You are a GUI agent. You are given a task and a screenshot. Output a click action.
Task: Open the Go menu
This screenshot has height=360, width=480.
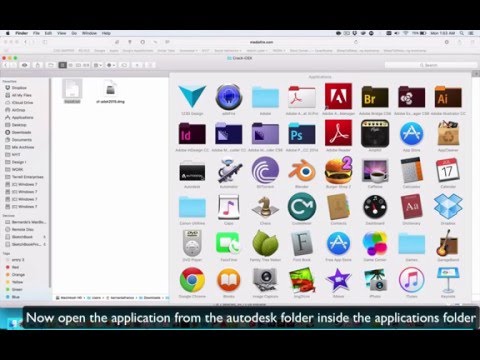point(74,33)
